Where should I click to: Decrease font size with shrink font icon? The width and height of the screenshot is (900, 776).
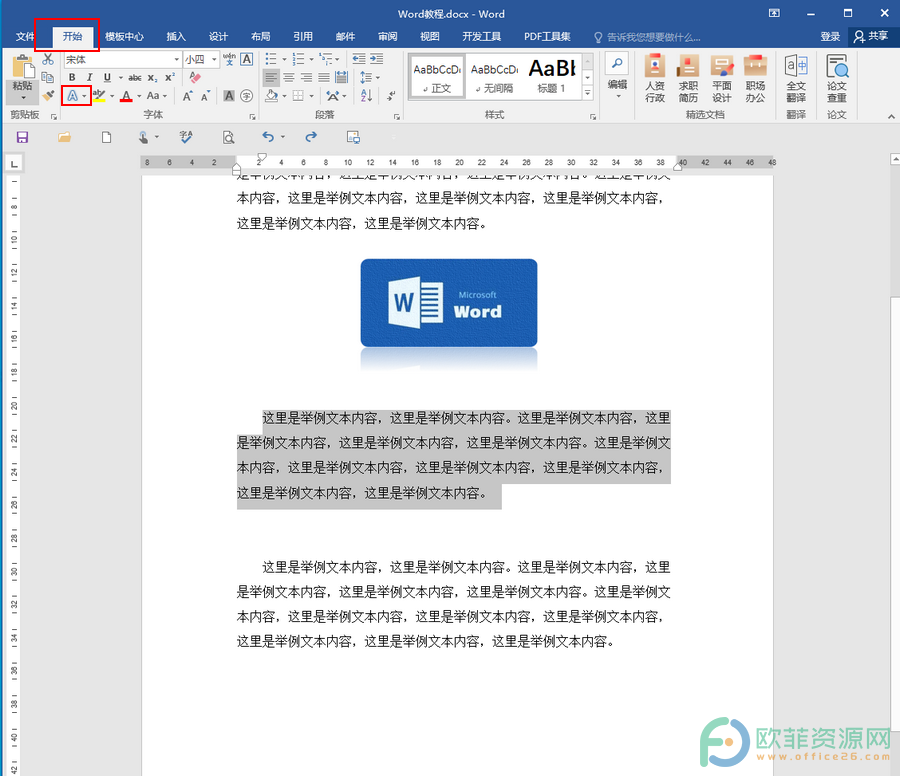coord(205,96)
